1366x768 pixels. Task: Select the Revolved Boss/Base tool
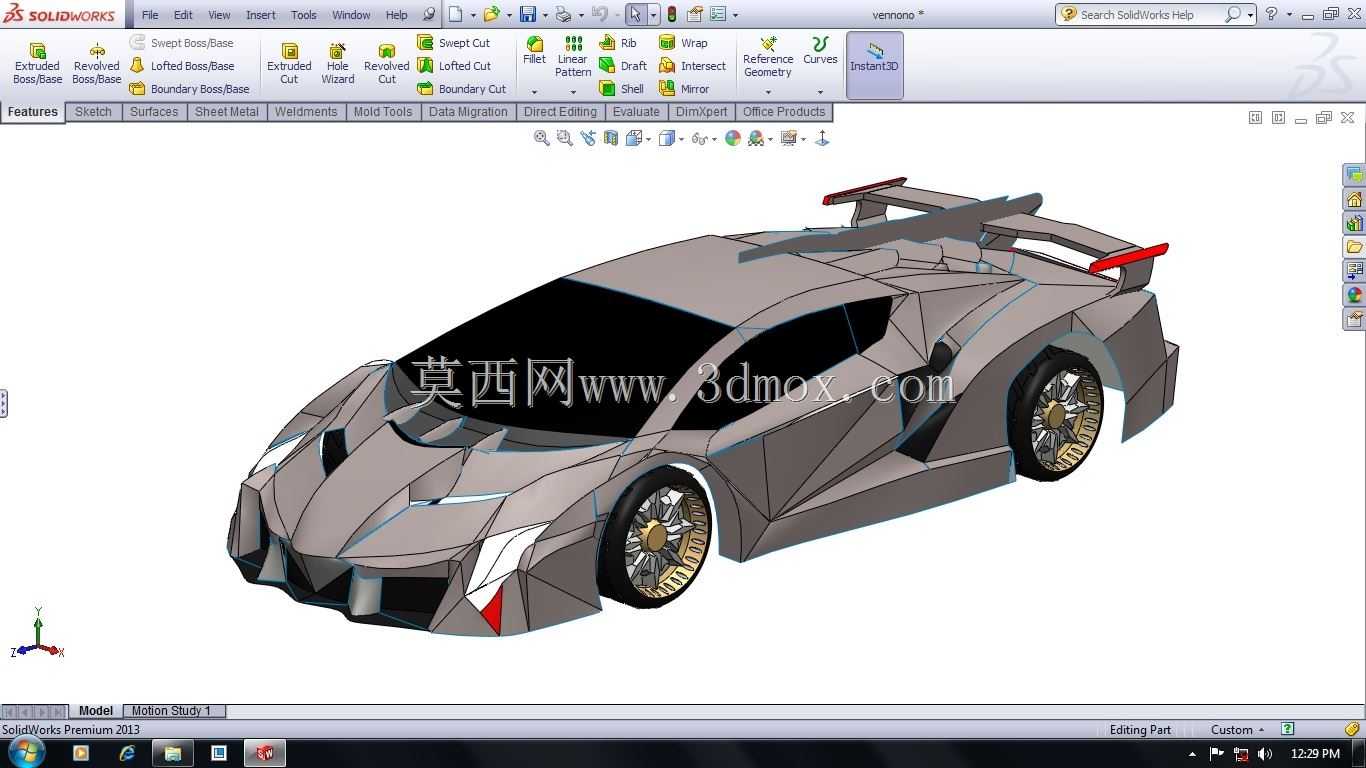point(97,63)
